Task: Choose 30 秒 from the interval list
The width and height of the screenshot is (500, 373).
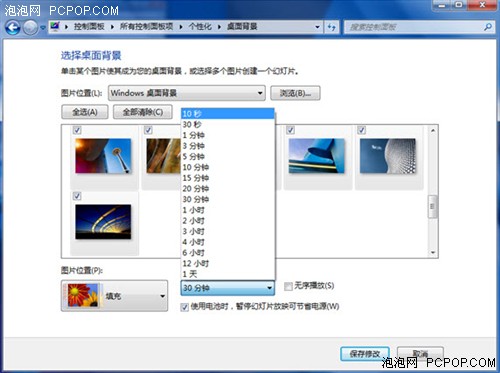Action: point(228,124)
